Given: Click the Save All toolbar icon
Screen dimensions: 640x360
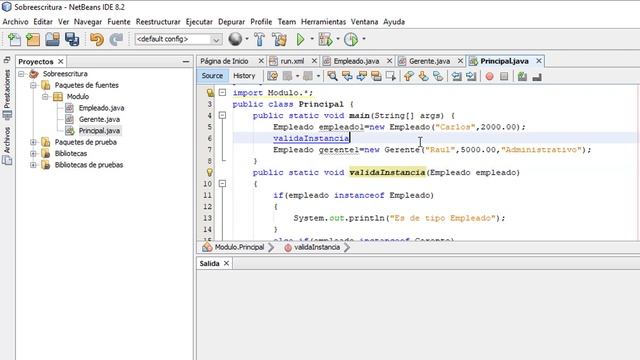Looking at the screenshot, I should click(72, 40).
